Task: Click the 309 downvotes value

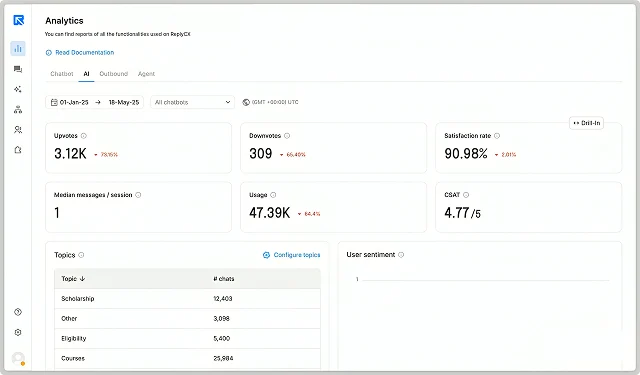Action: 260,154
